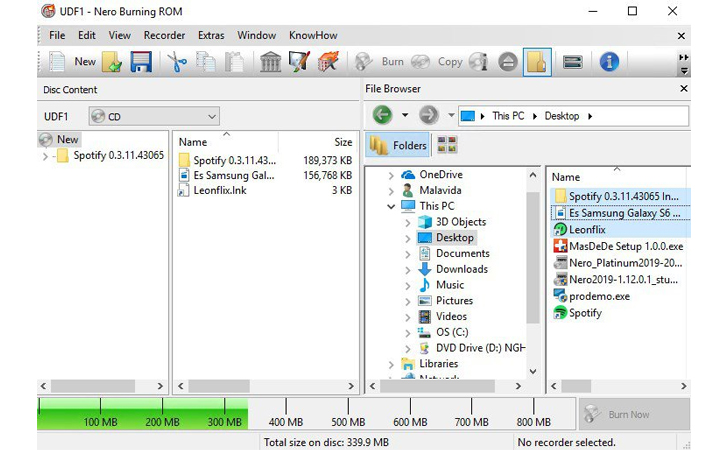Open the File menu
728x450 pixels.
(57, 35)
